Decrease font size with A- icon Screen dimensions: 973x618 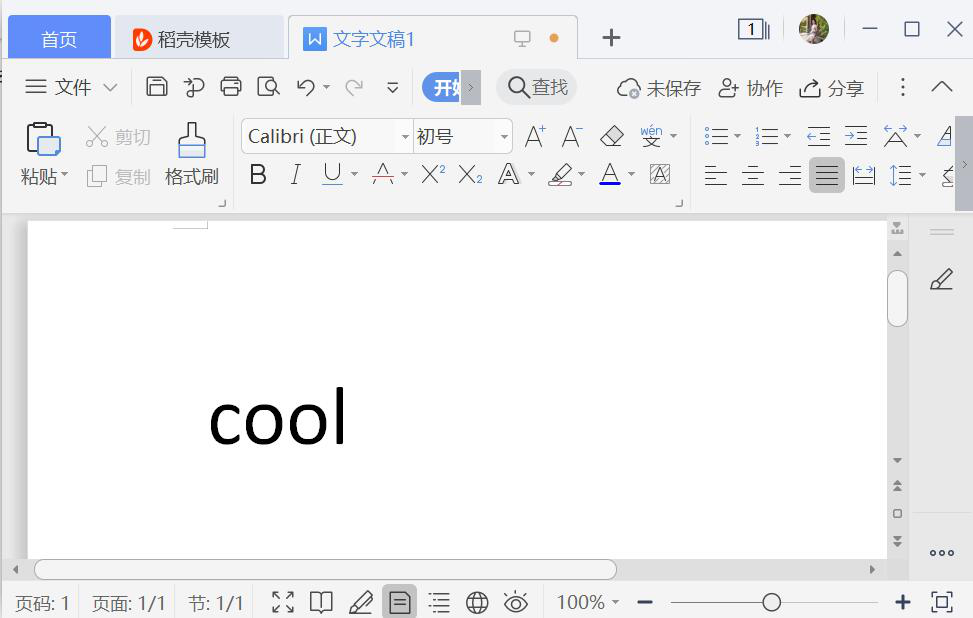(572, 137)
